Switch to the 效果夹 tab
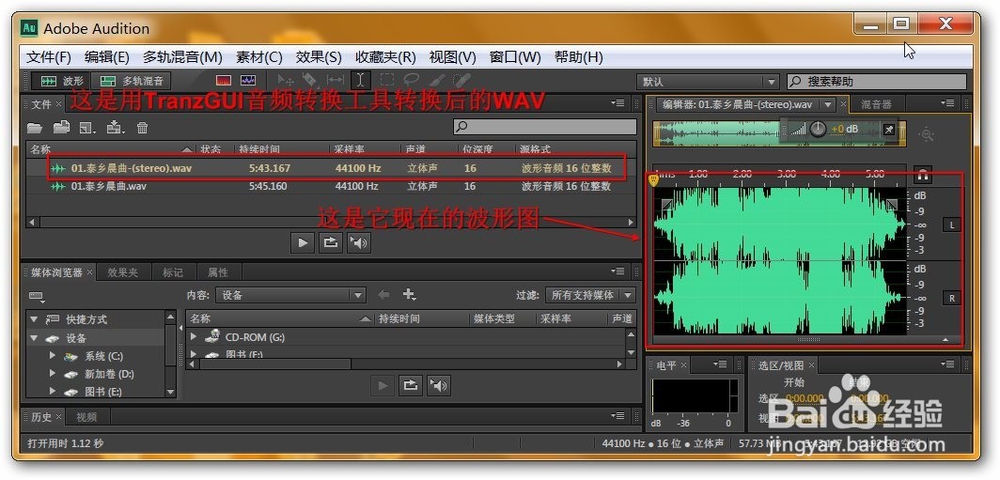This screenshot has width=1000, height=480. click(122, 272)
